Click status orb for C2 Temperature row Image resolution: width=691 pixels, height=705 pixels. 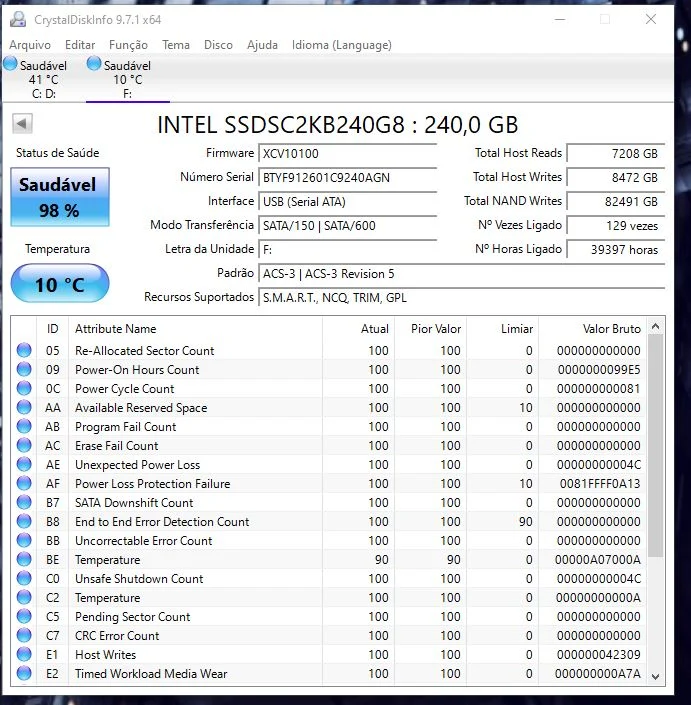(24, 597)
